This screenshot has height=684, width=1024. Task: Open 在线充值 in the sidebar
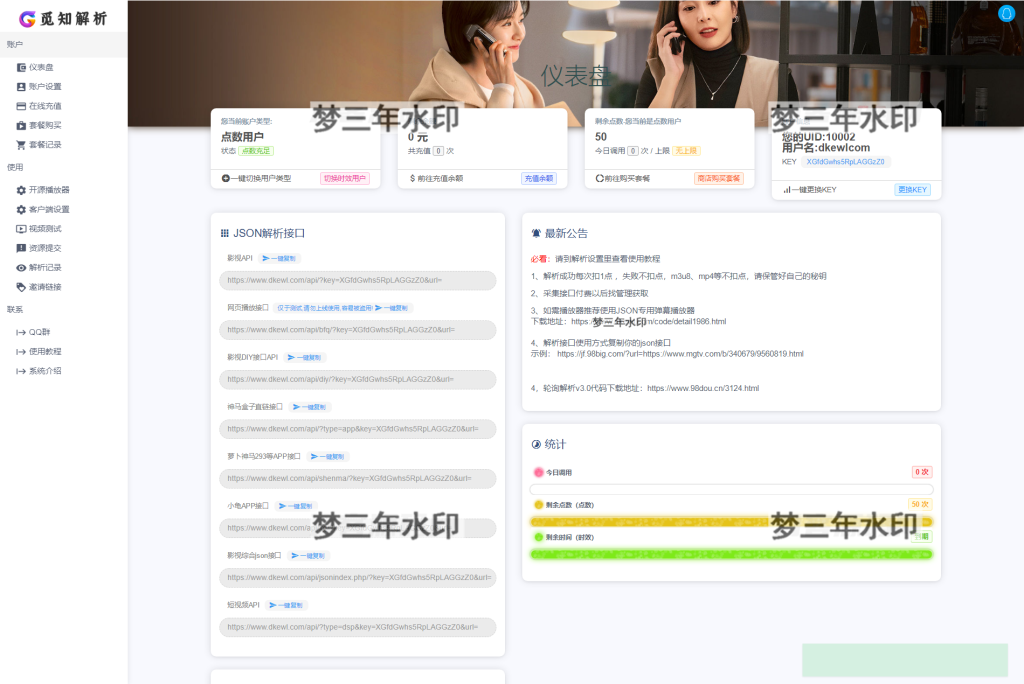click(x=45, y=106)
